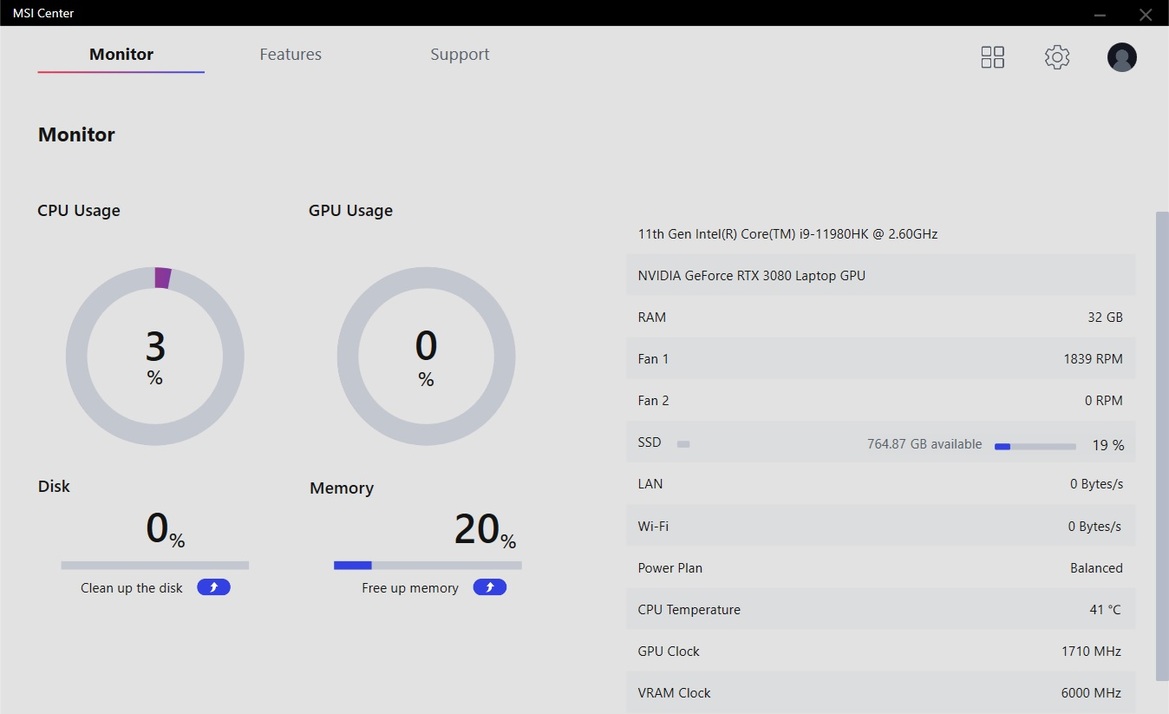Click the Free up memory rocket button

coord(490,587)
